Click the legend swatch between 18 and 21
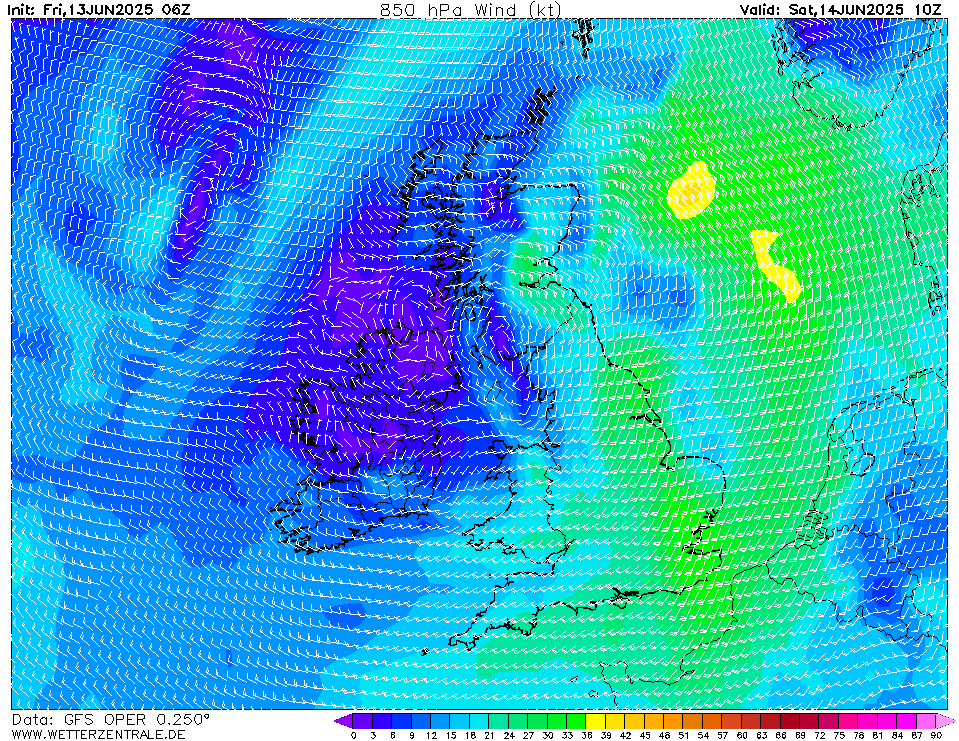Screen dimensions: 959x741 [480, 721]
